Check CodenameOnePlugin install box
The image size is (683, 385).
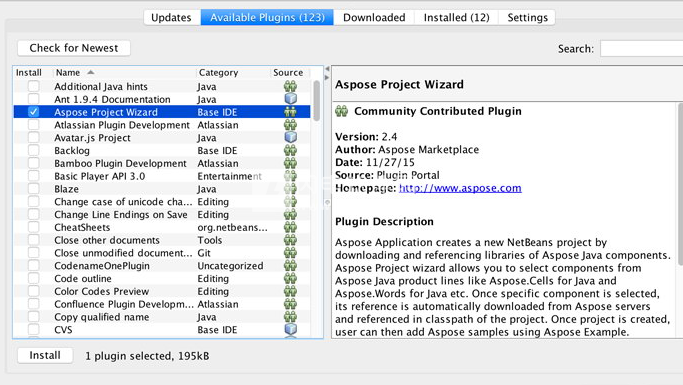point(34,265)
